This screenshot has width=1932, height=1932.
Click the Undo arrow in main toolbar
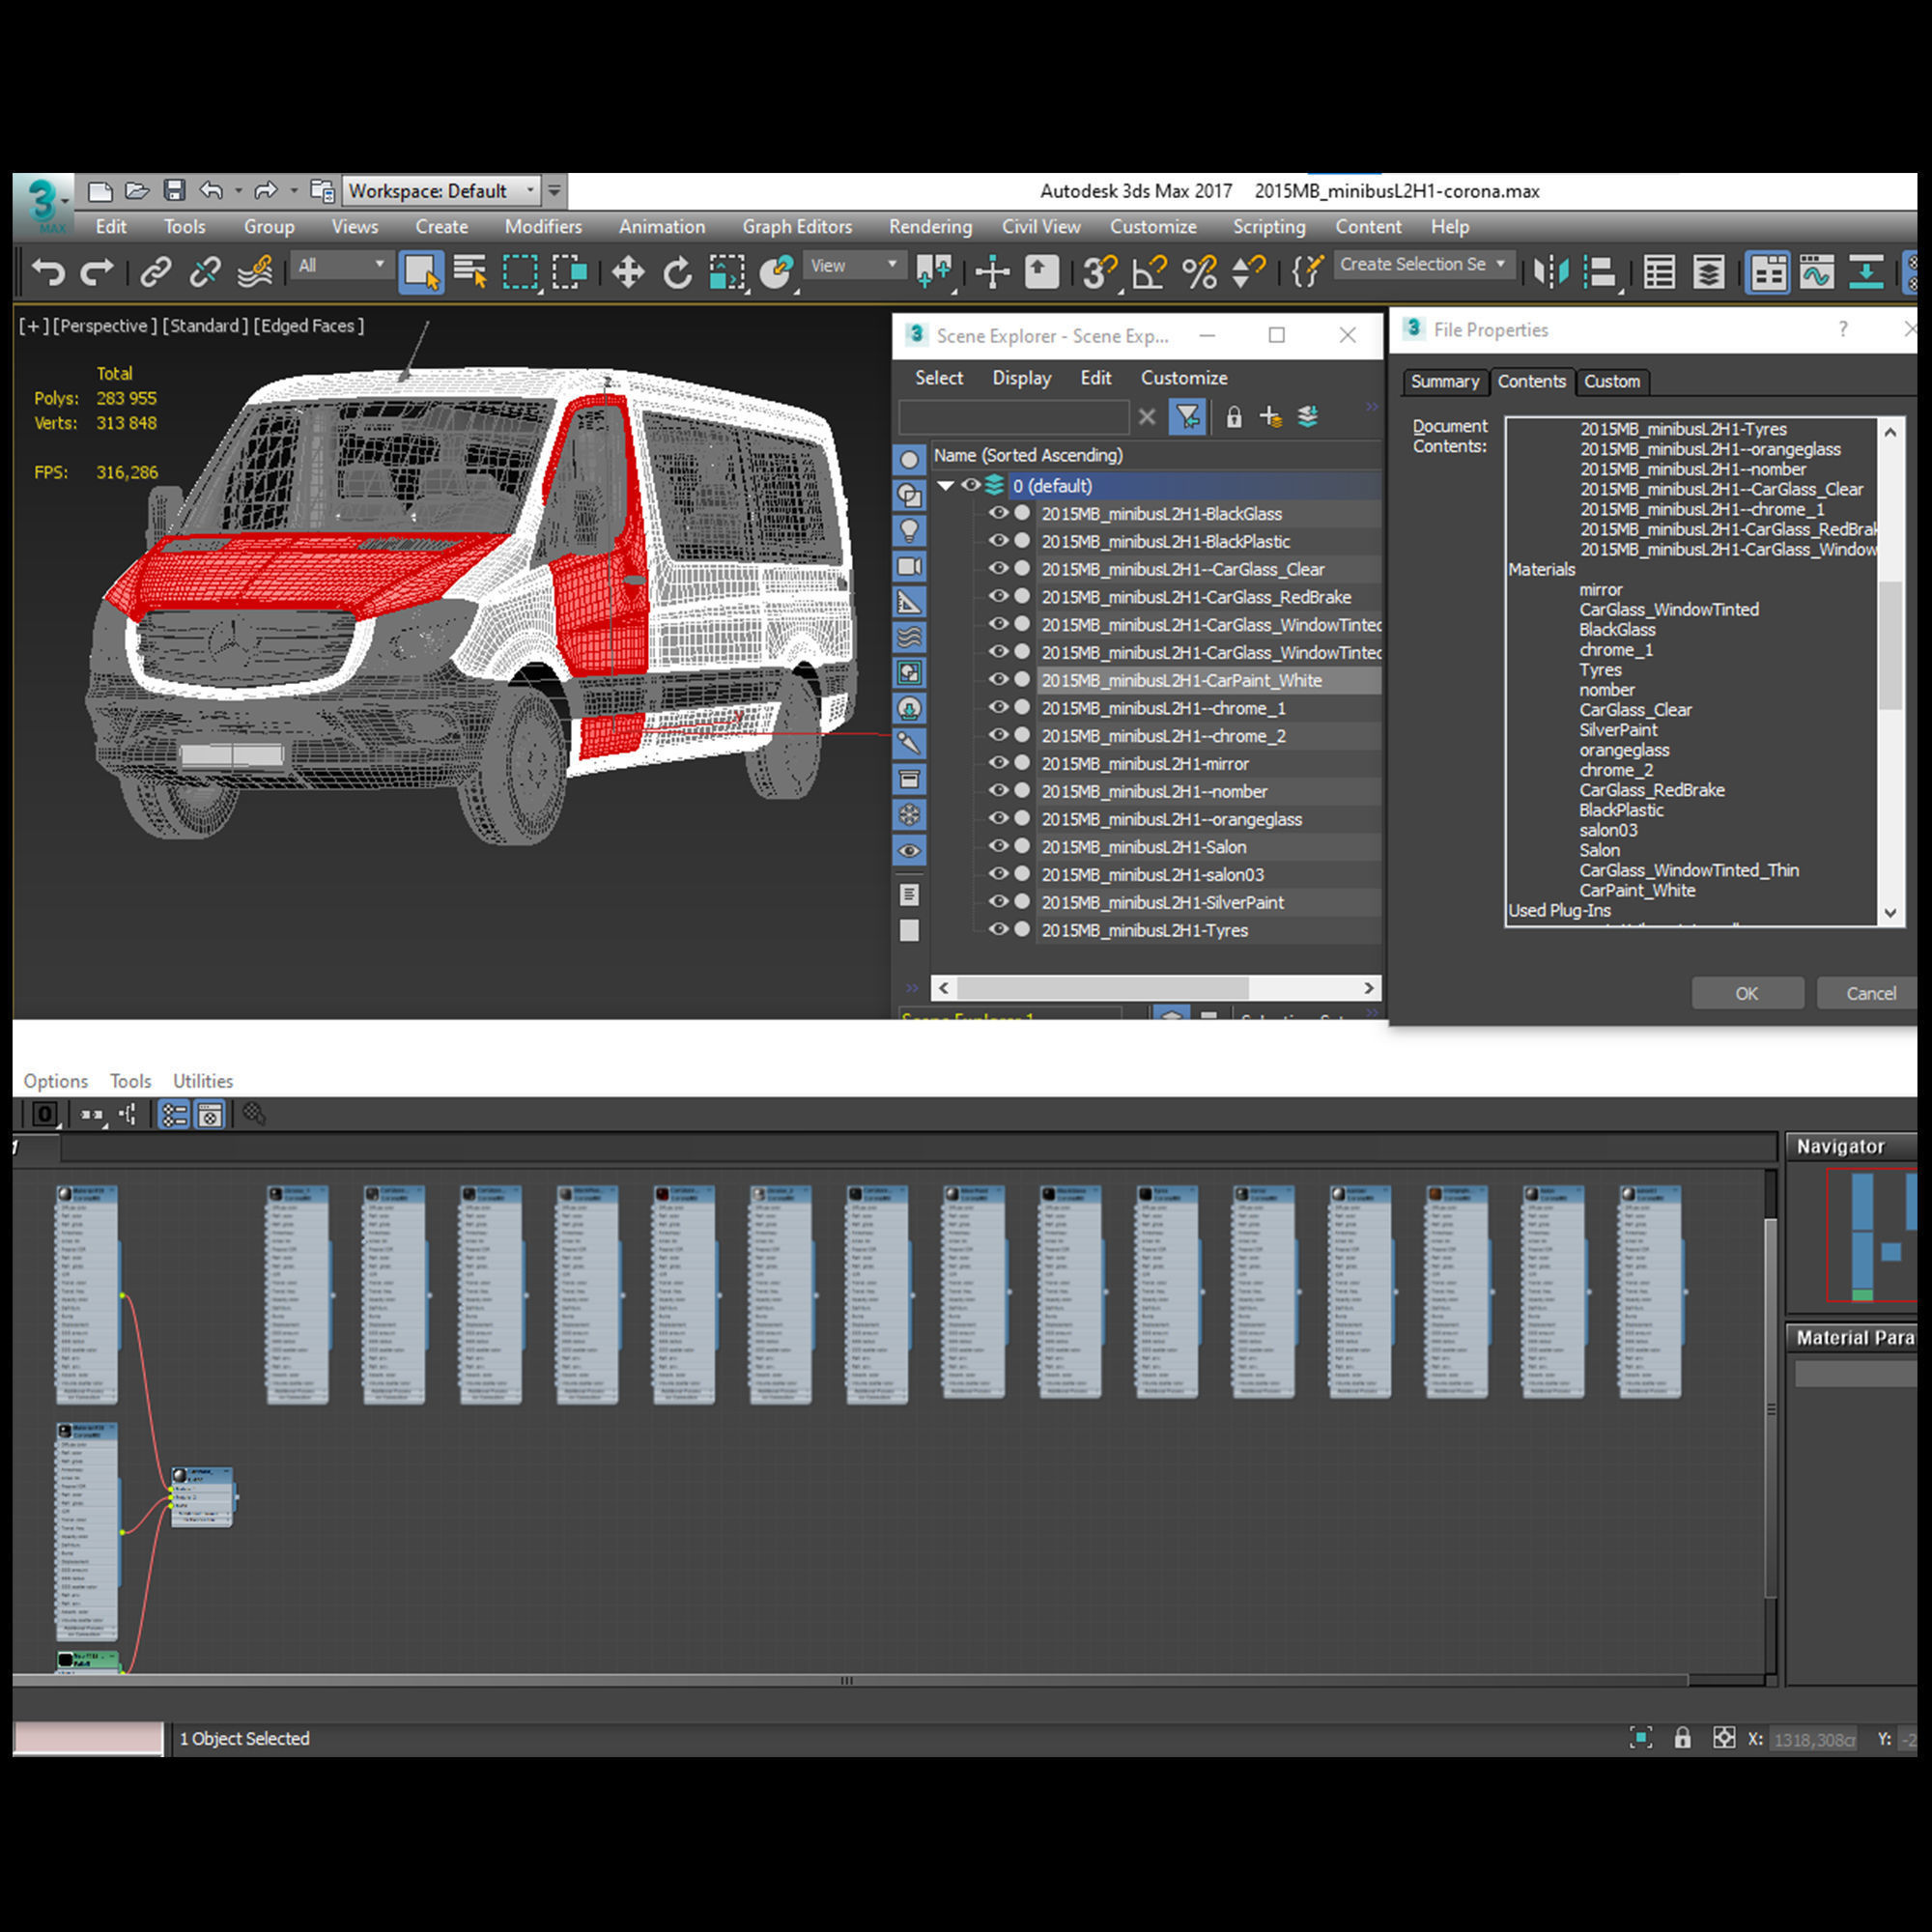point(47,271)
